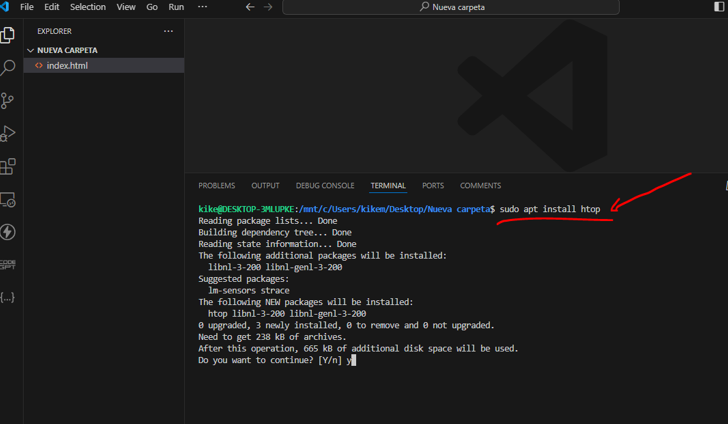Open the Remote Explorer view
This screenshot has height=424, width=728.
click(8, 200)
